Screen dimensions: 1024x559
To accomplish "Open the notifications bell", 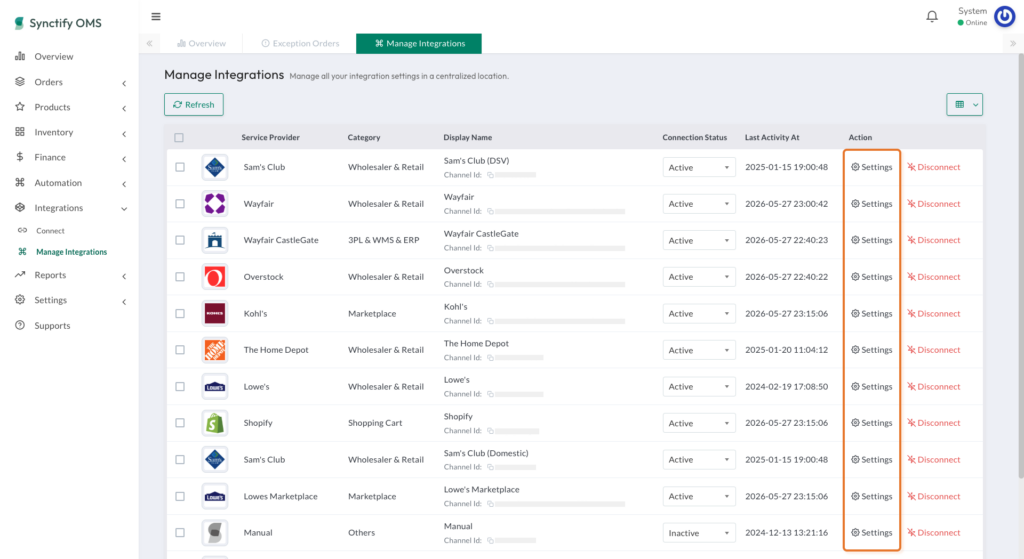I will point(932,16).
